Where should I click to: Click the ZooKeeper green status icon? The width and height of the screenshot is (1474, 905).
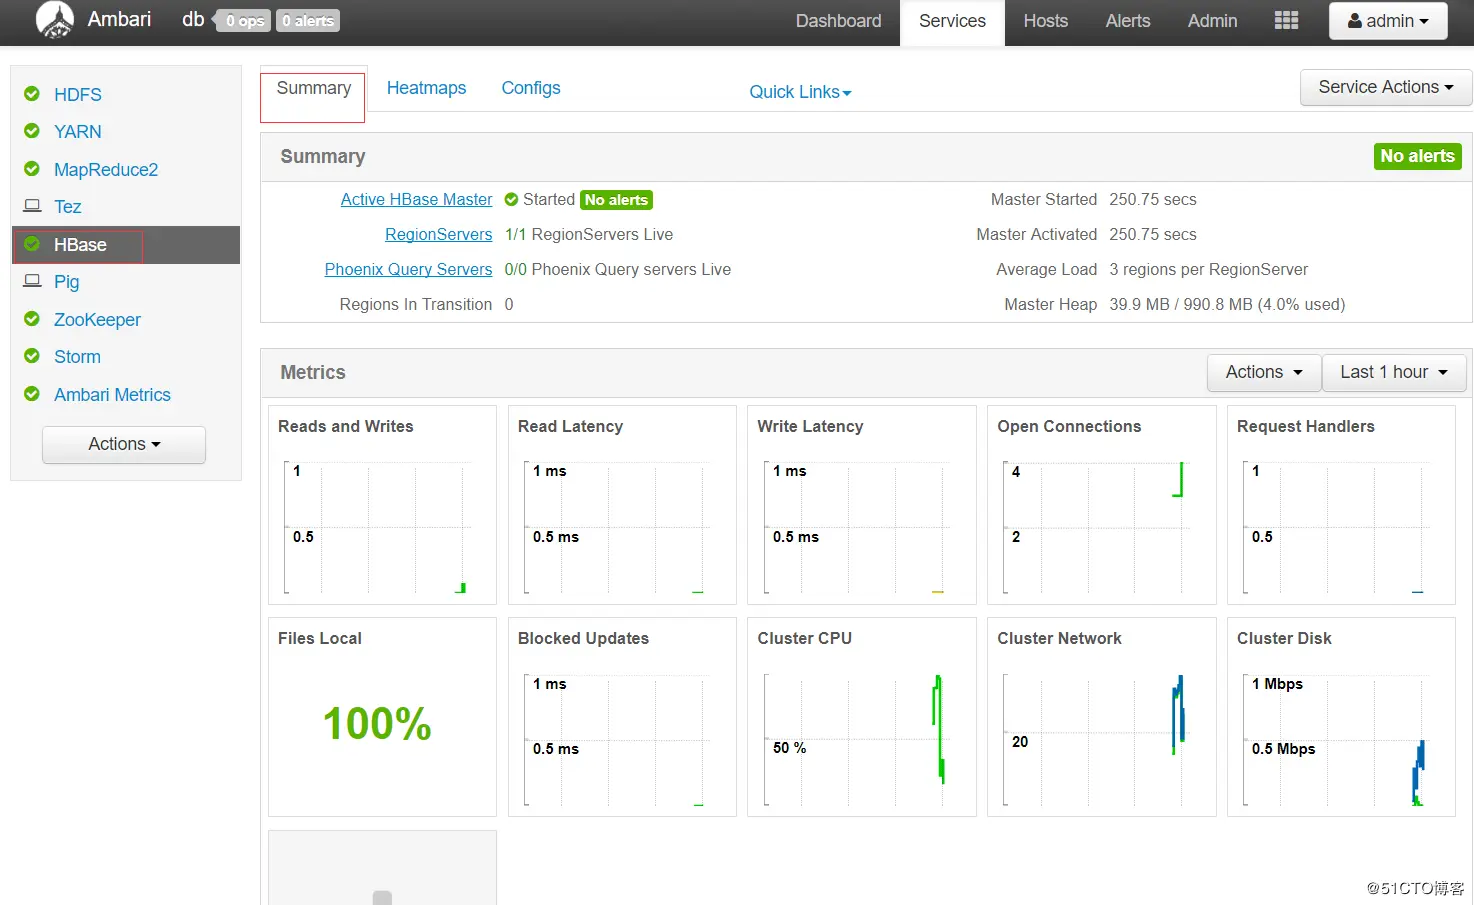32,319
